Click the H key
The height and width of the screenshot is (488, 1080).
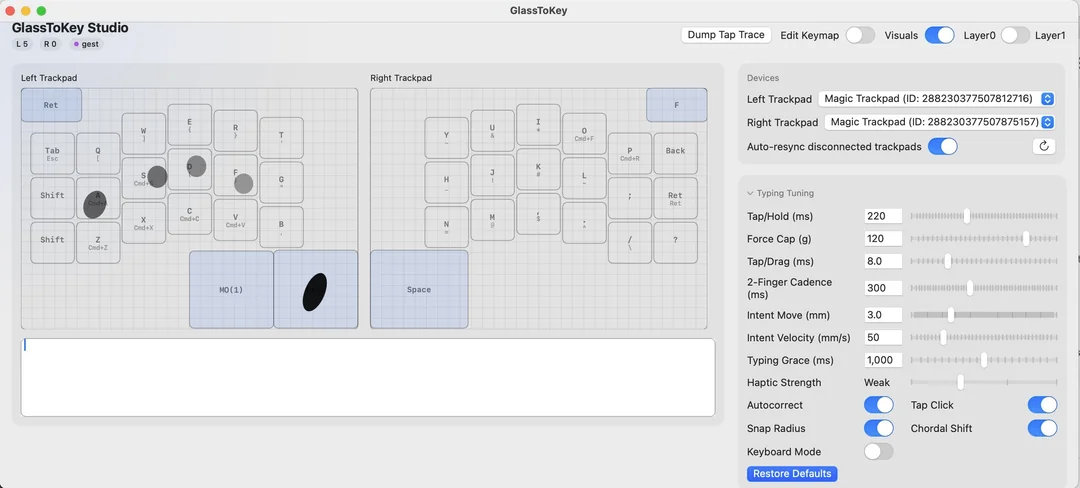tap(446, 182)
